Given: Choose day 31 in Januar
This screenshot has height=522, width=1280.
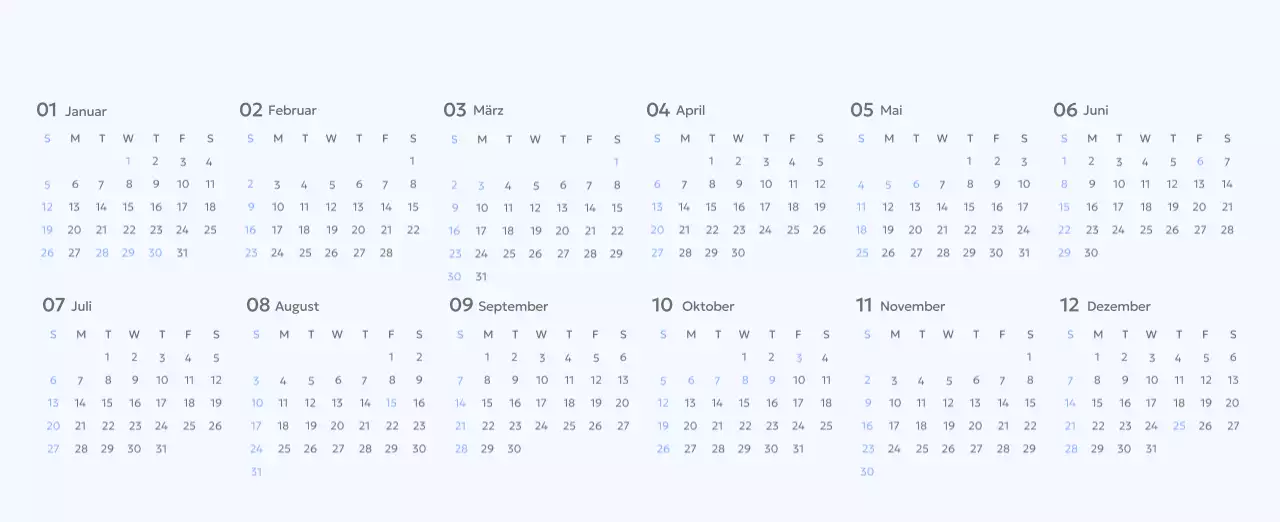Looking at the screenshot, I should click(182, 253).
